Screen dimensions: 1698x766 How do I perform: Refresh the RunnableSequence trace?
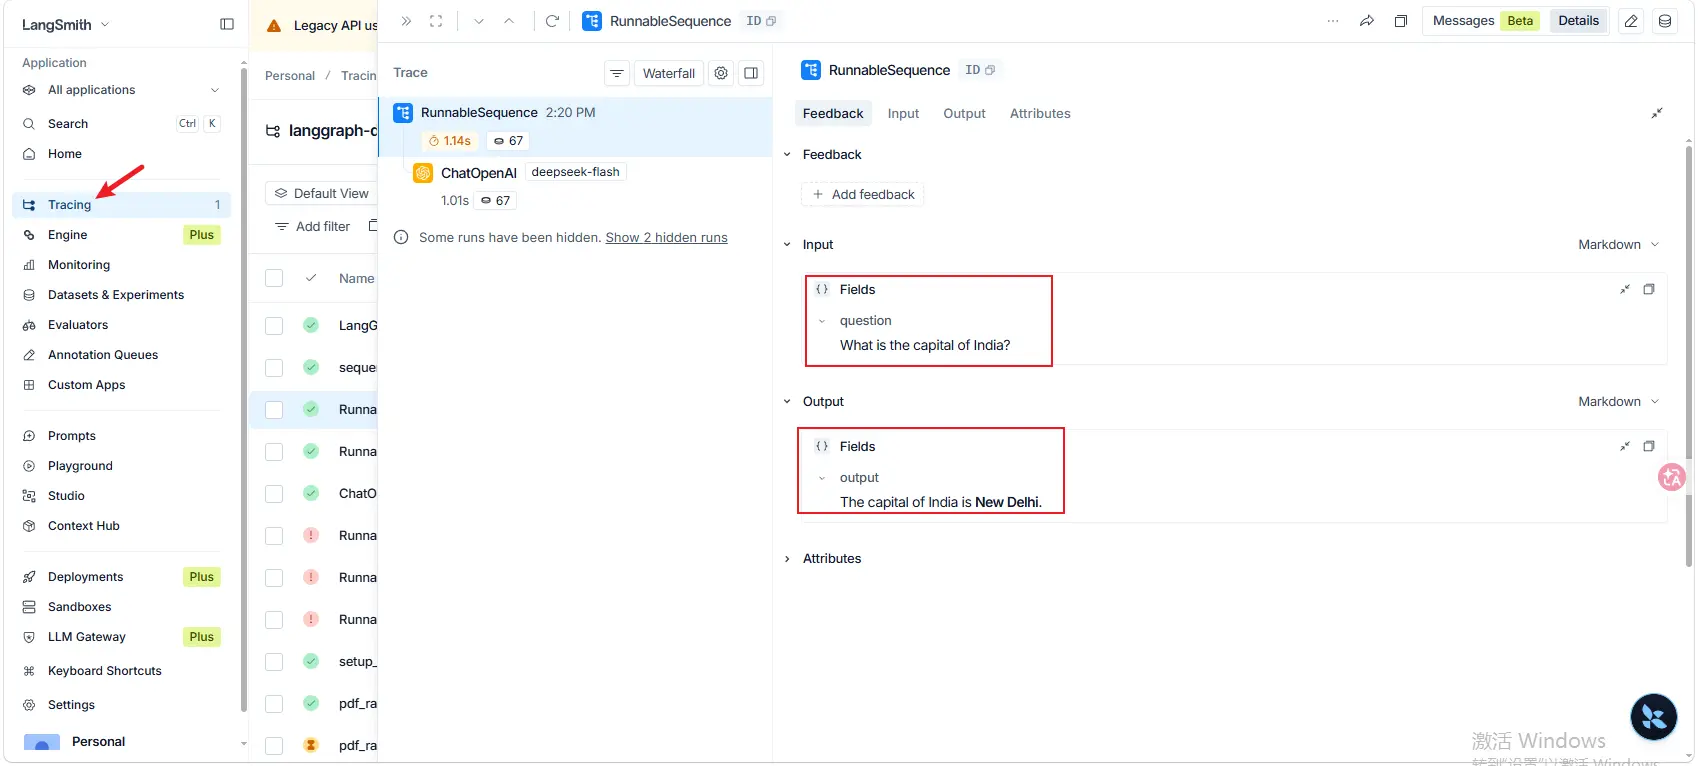pyautogui.click(x=552, y=21)
